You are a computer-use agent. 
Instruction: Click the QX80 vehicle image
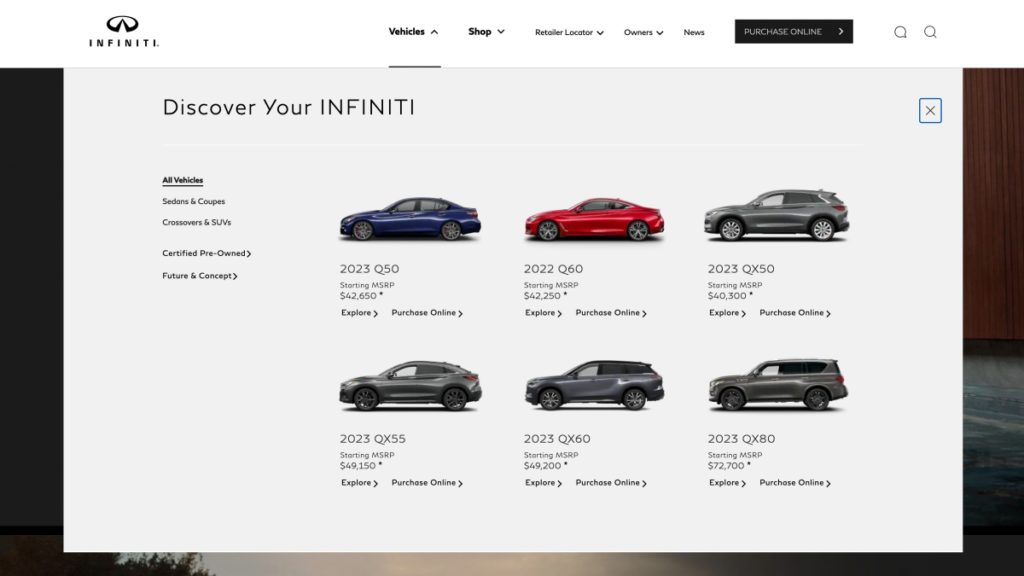tap(778, 385)
